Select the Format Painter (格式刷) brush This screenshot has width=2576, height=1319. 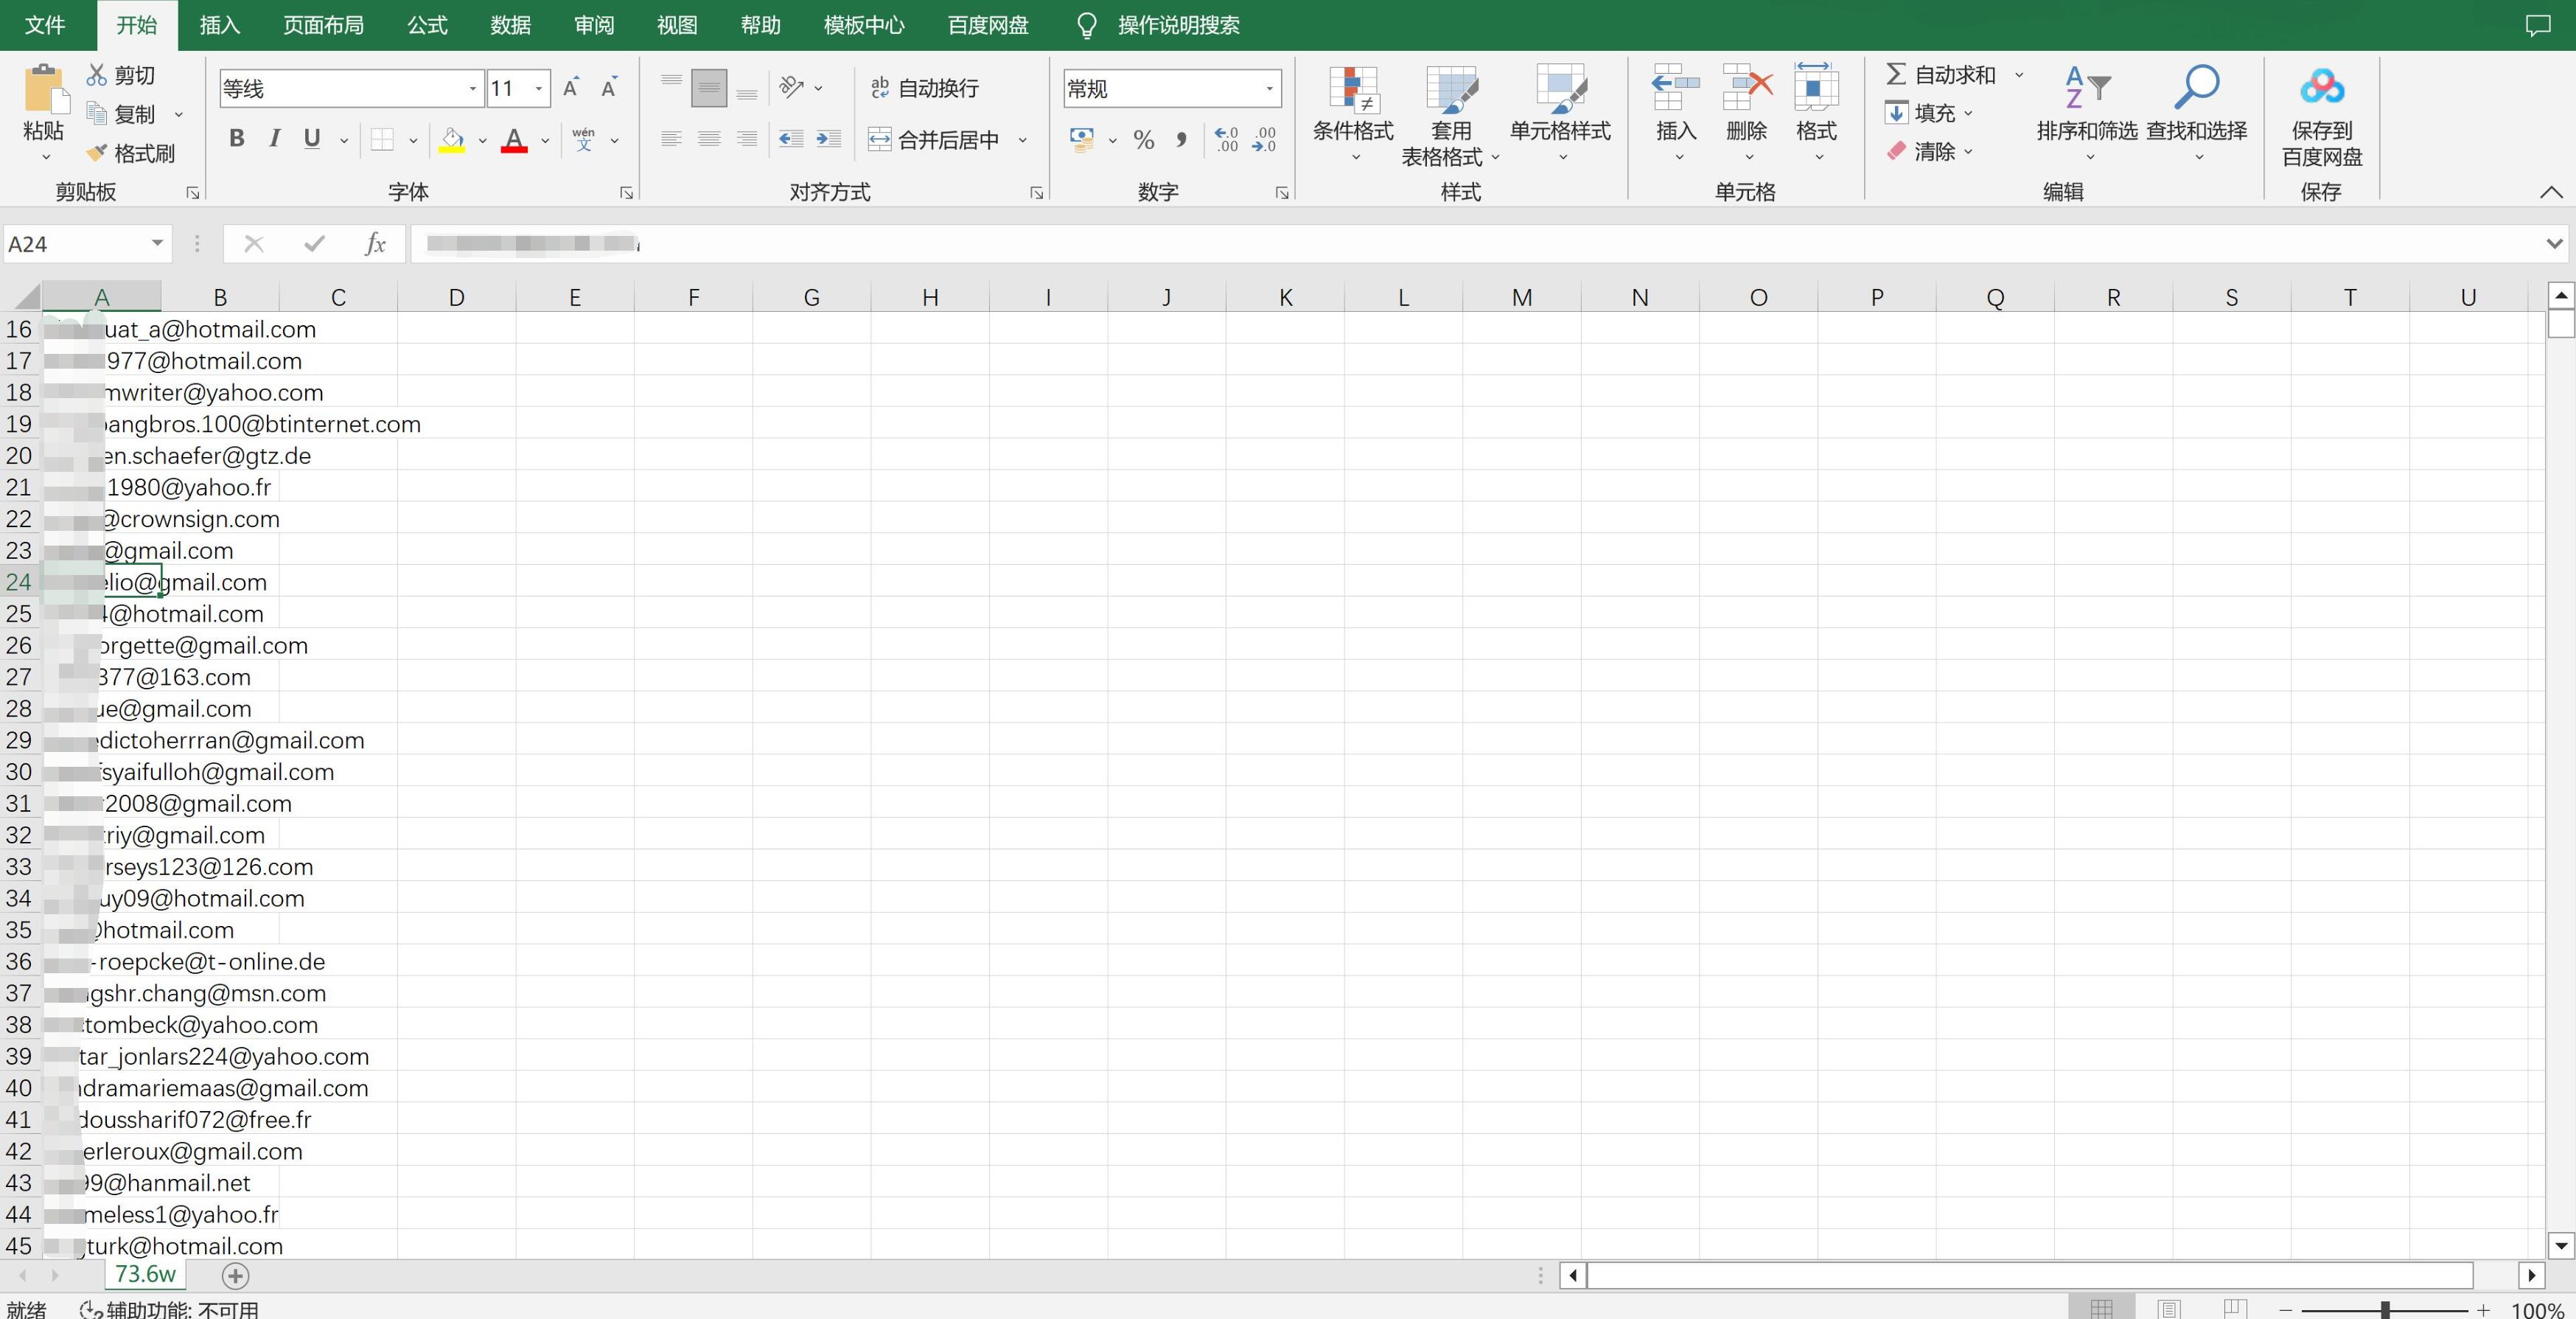(97, 153)
